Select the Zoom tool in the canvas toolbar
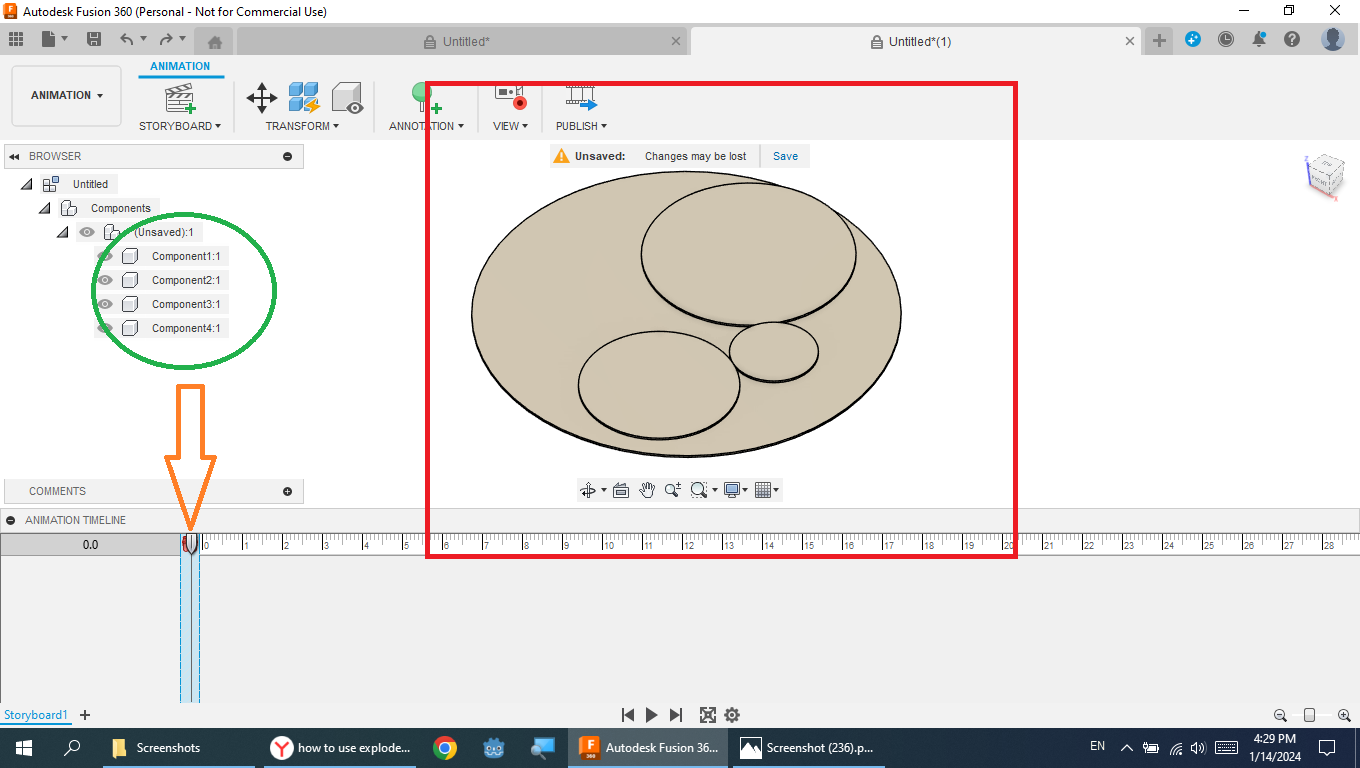 (x=672, y=490)
